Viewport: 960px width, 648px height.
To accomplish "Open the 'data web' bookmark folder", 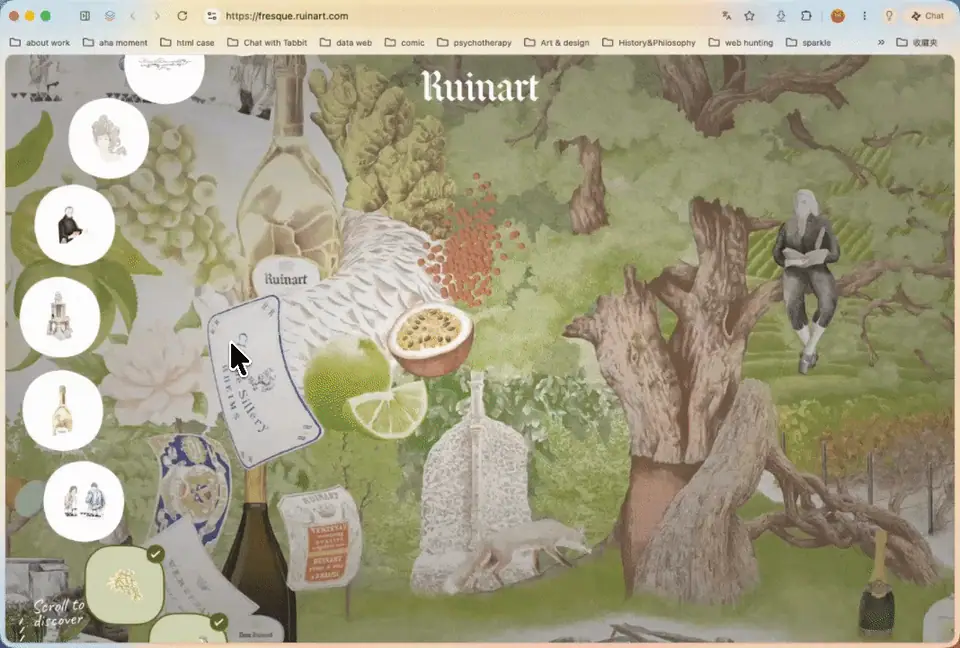I will pos(346,42).
